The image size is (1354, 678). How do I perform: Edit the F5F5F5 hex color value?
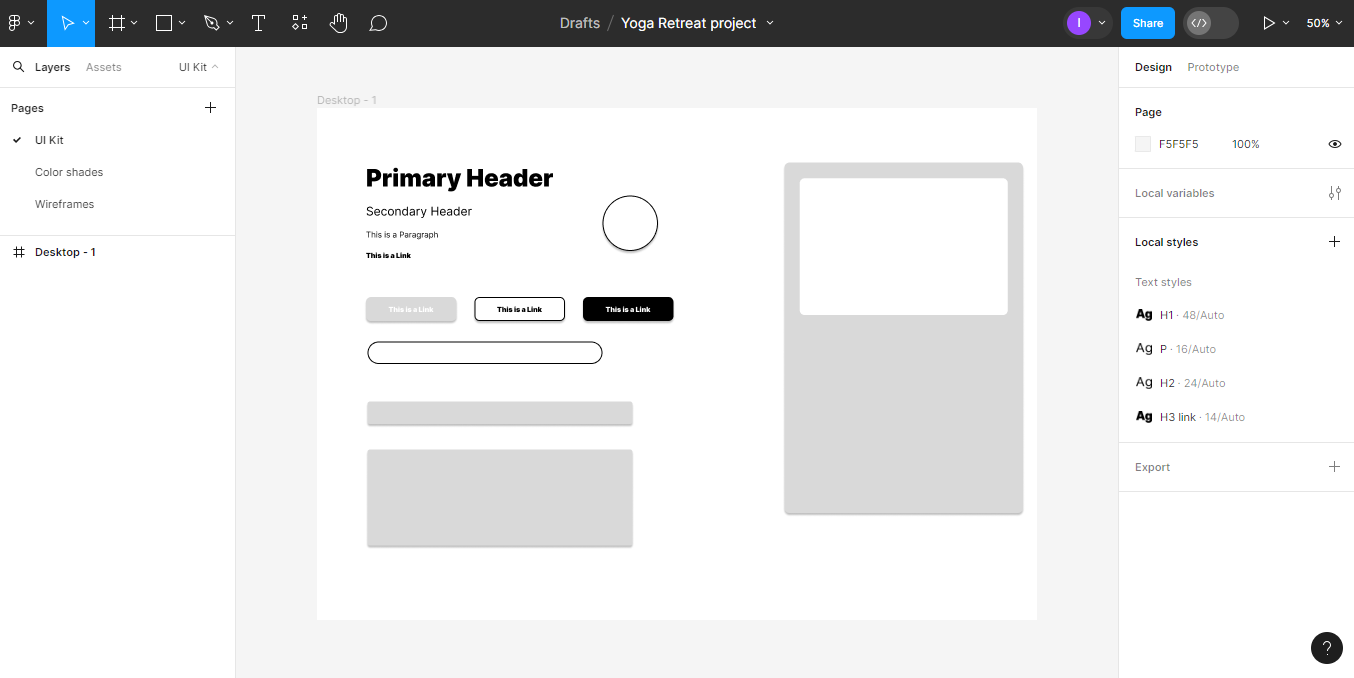click(x=1178, y=144)
